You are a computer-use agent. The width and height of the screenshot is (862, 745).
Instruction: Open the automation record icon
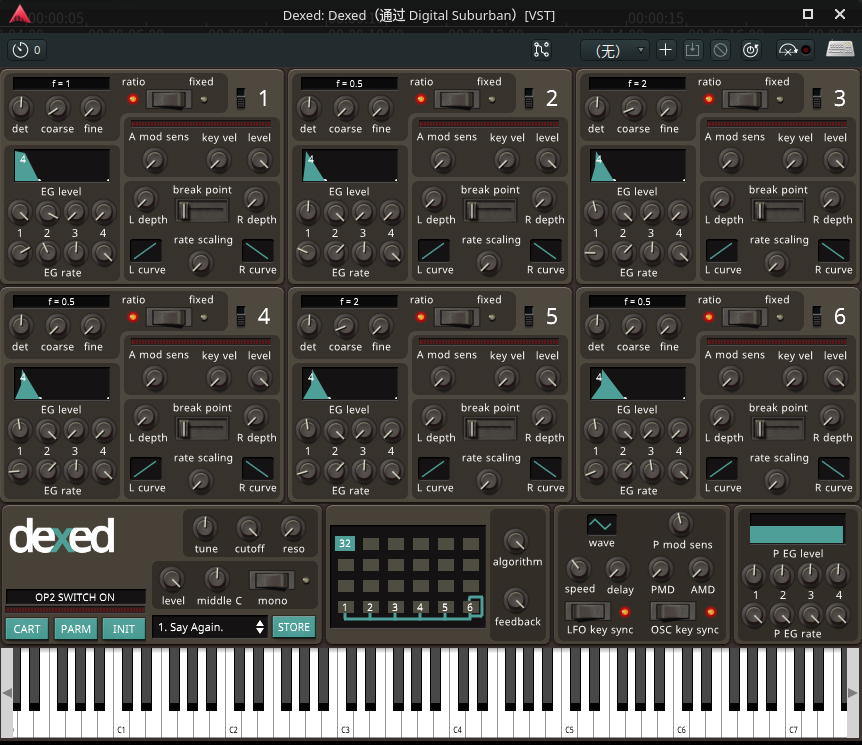(x=794, y=50)
